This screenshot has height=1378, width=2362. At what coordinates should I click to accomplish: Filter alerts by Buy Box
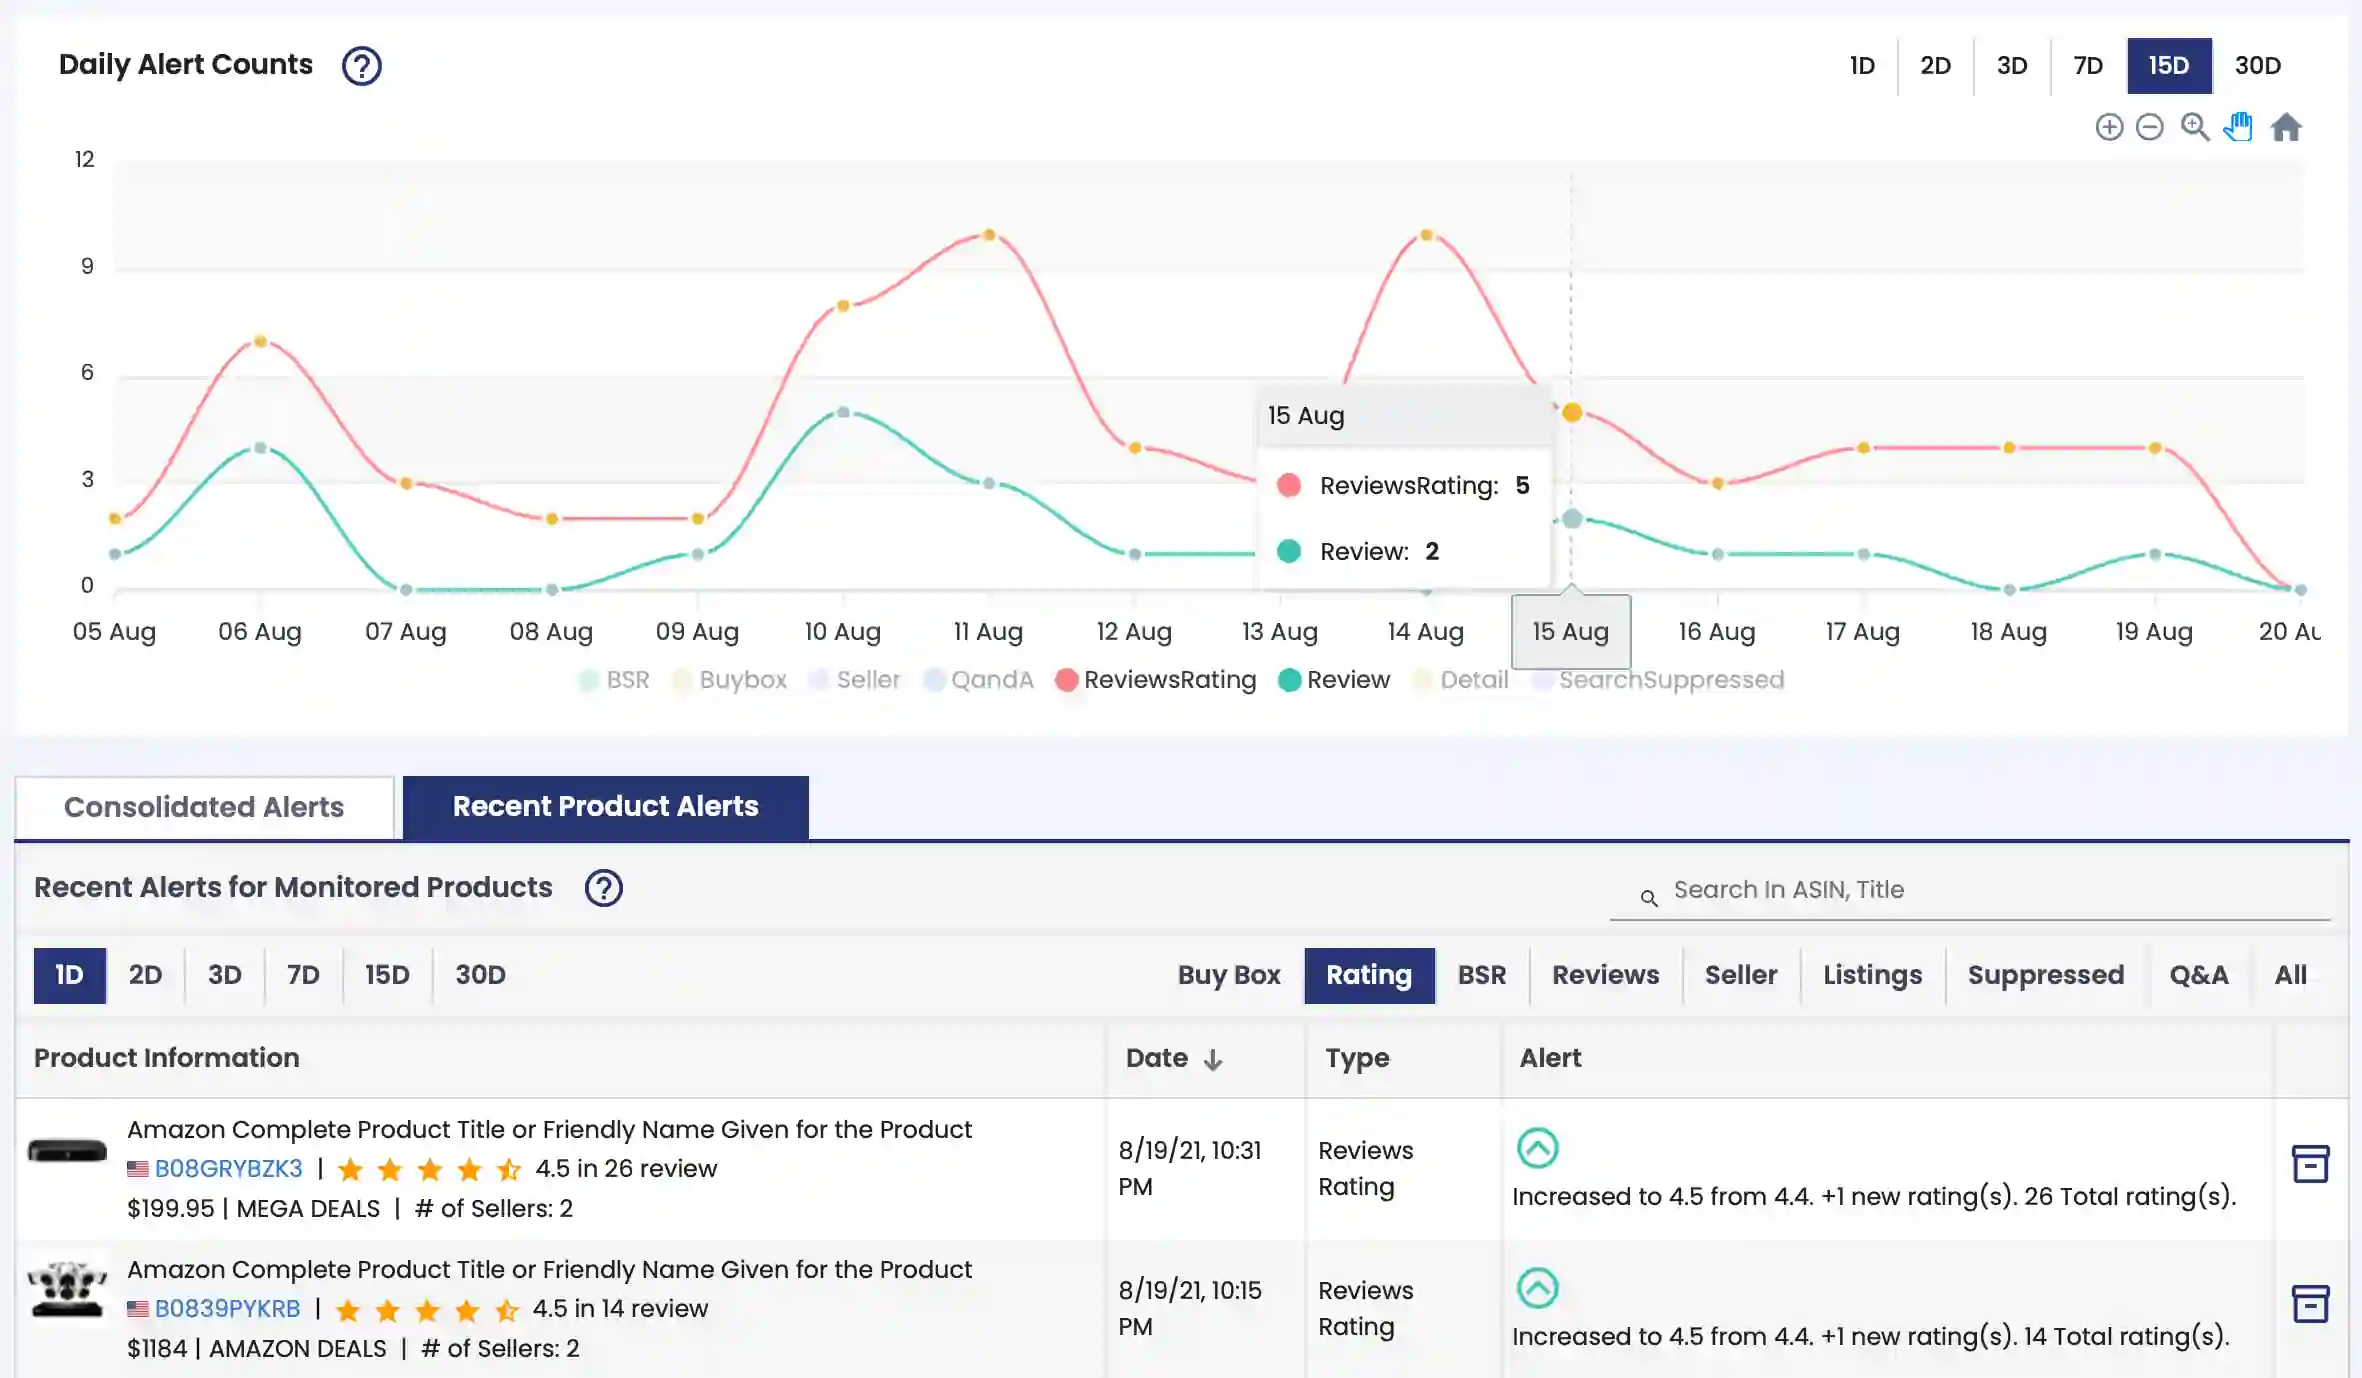coord(1228,975)
